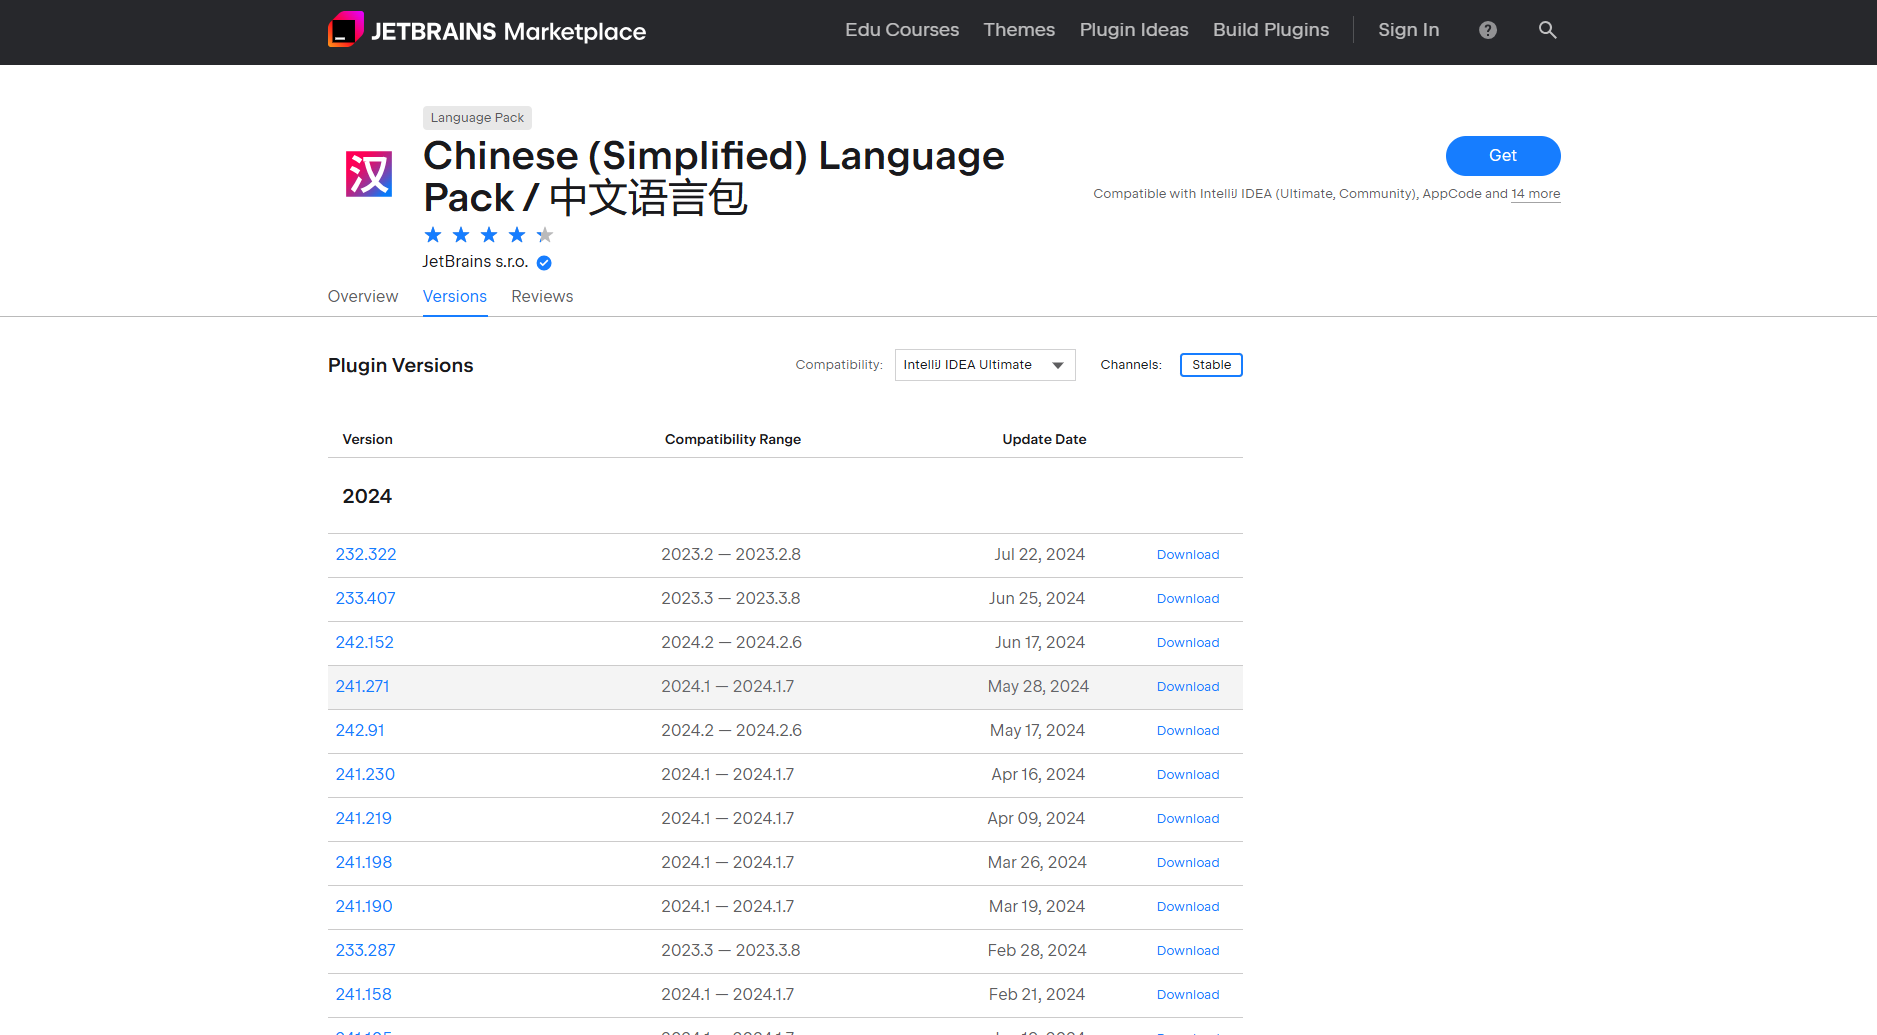Click the '2023.2 — 2023.2.8' compatibility range

coord(731,555)
